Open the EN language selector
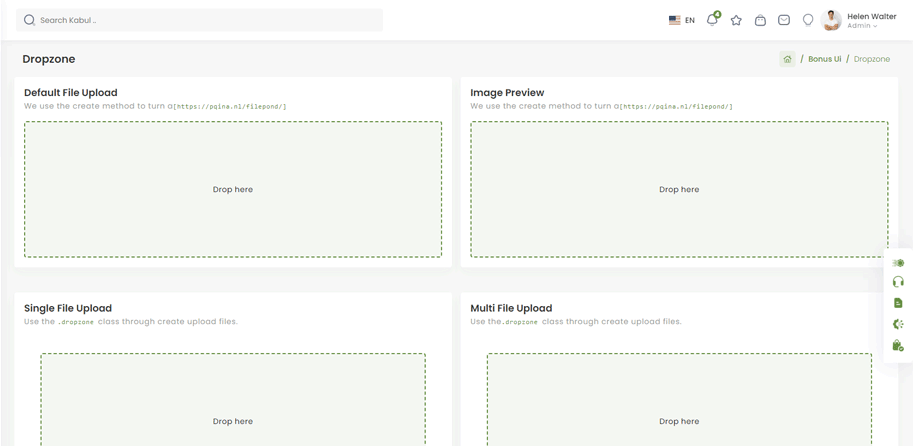913x446 pixels. tap(682, 20)
